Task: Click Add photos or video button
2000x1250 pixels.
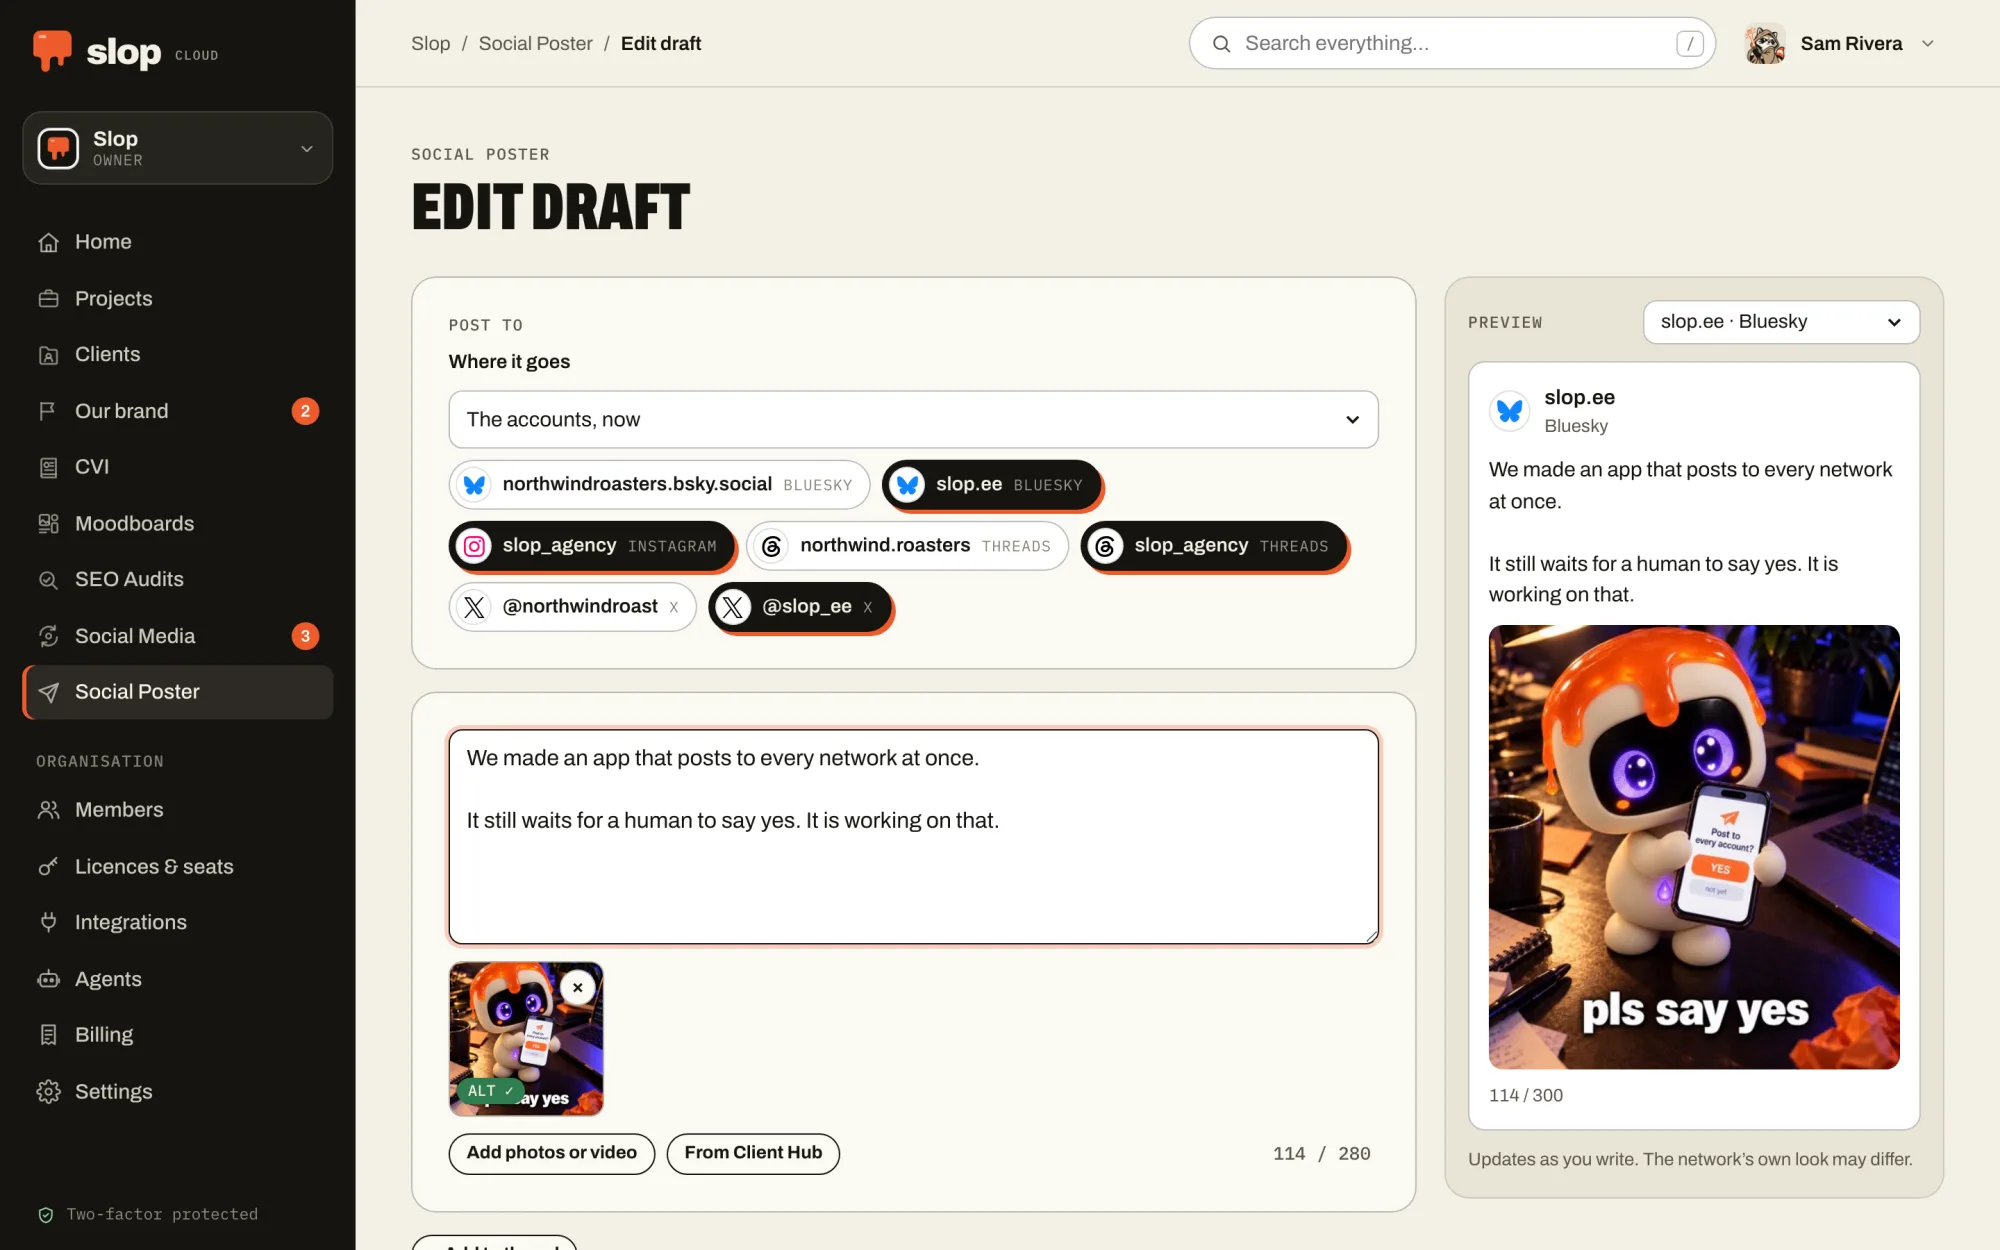Action: (x=552, y=1153)
